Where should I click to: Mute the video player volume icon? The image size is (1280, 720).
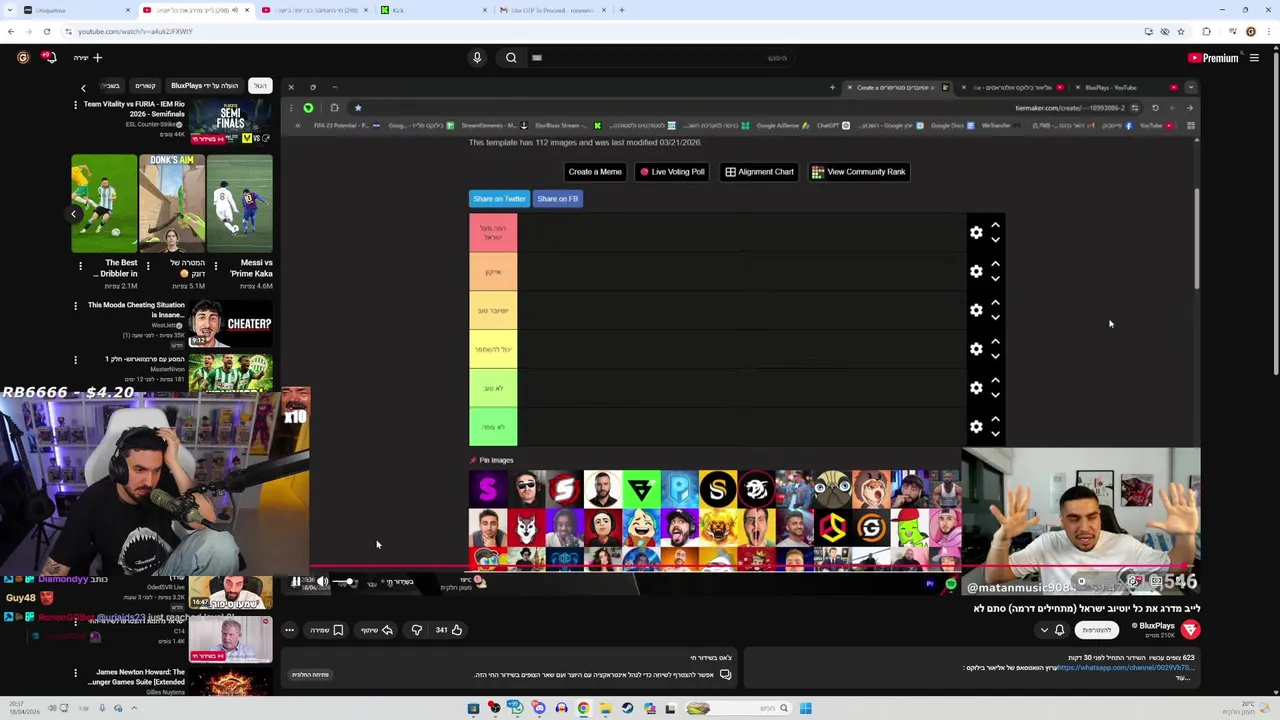tap(322, 582)
